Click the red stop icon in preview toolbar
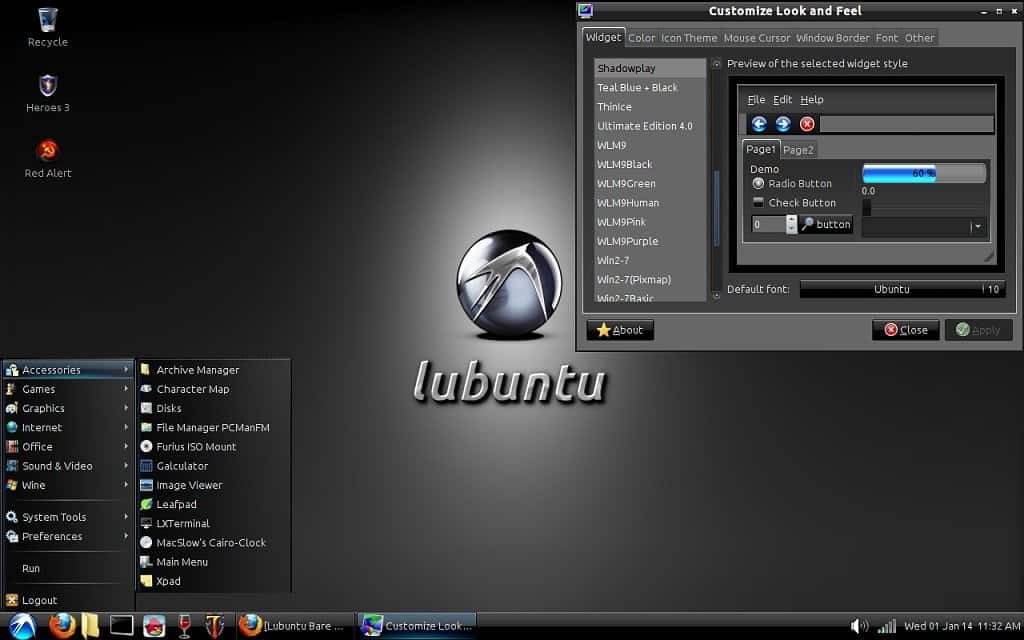 [x=807, y=124]
